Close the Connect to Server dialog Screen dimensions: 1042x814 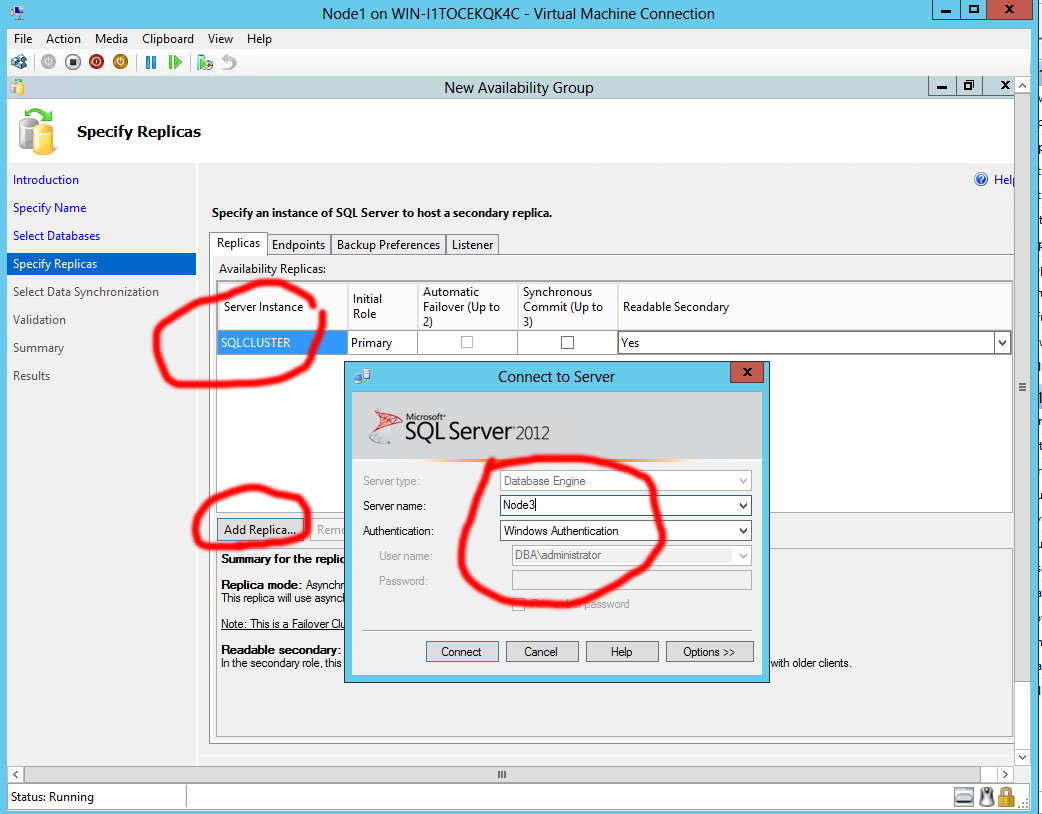pyautogui.click(x=747, y=372)
